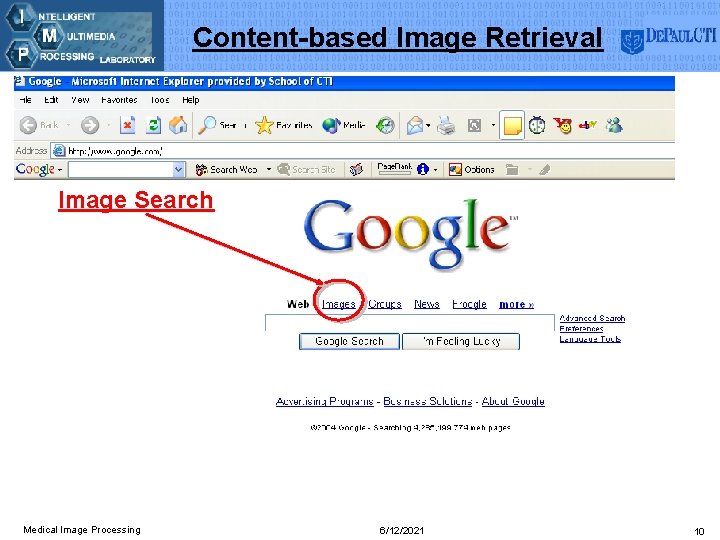Open the View menu

tap(80, 100)
